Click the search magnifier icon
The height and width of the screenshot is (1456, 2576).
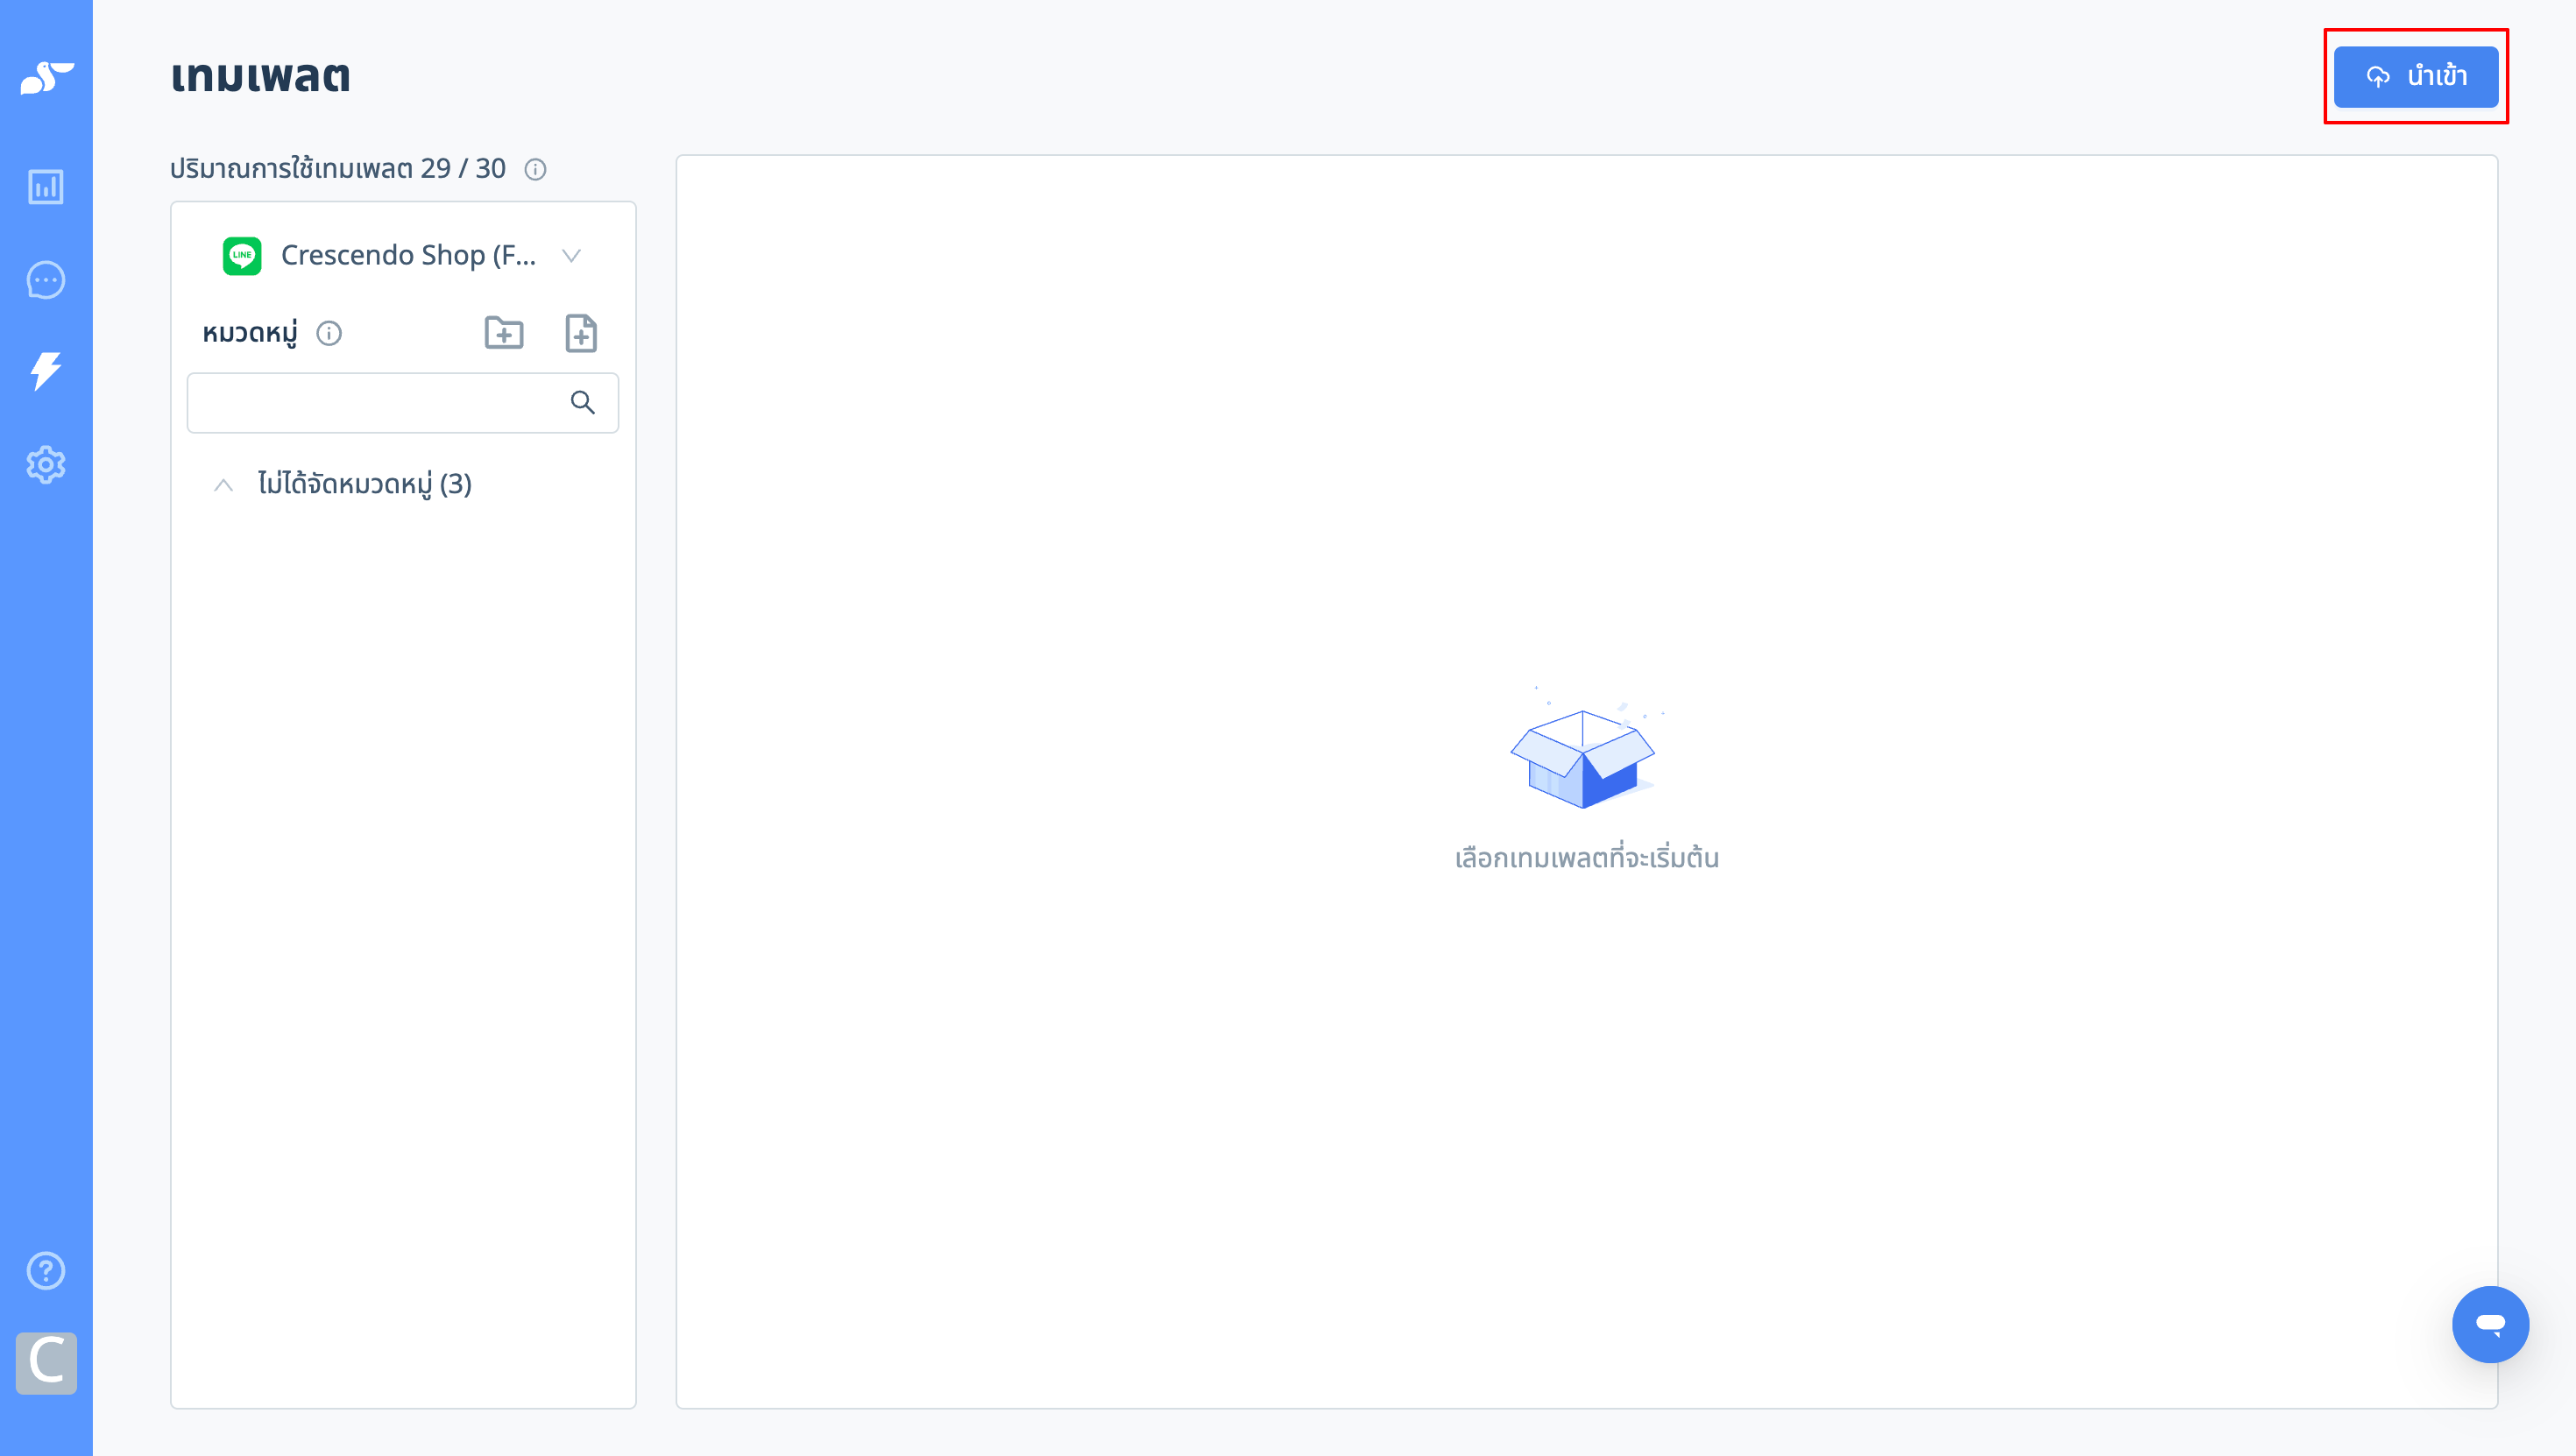point(582,402)
